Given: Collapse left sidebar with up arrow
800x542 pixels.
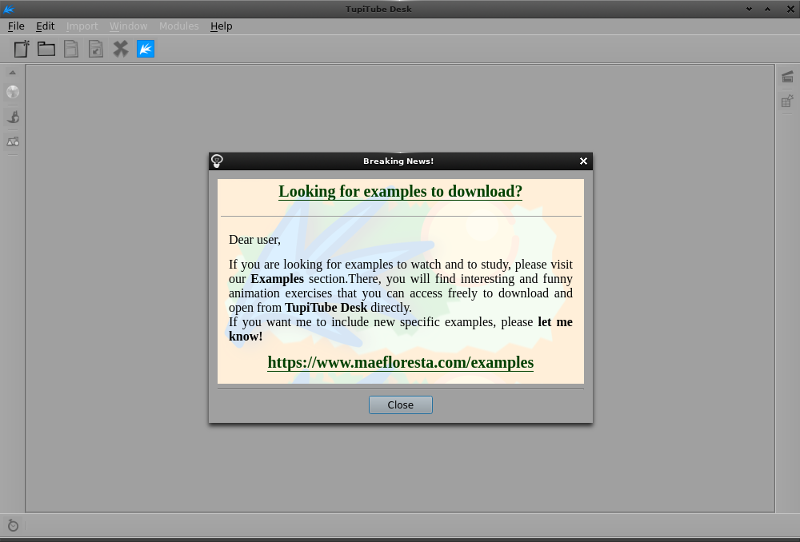Looking at the screenshot, I should [x=13, y=72].
